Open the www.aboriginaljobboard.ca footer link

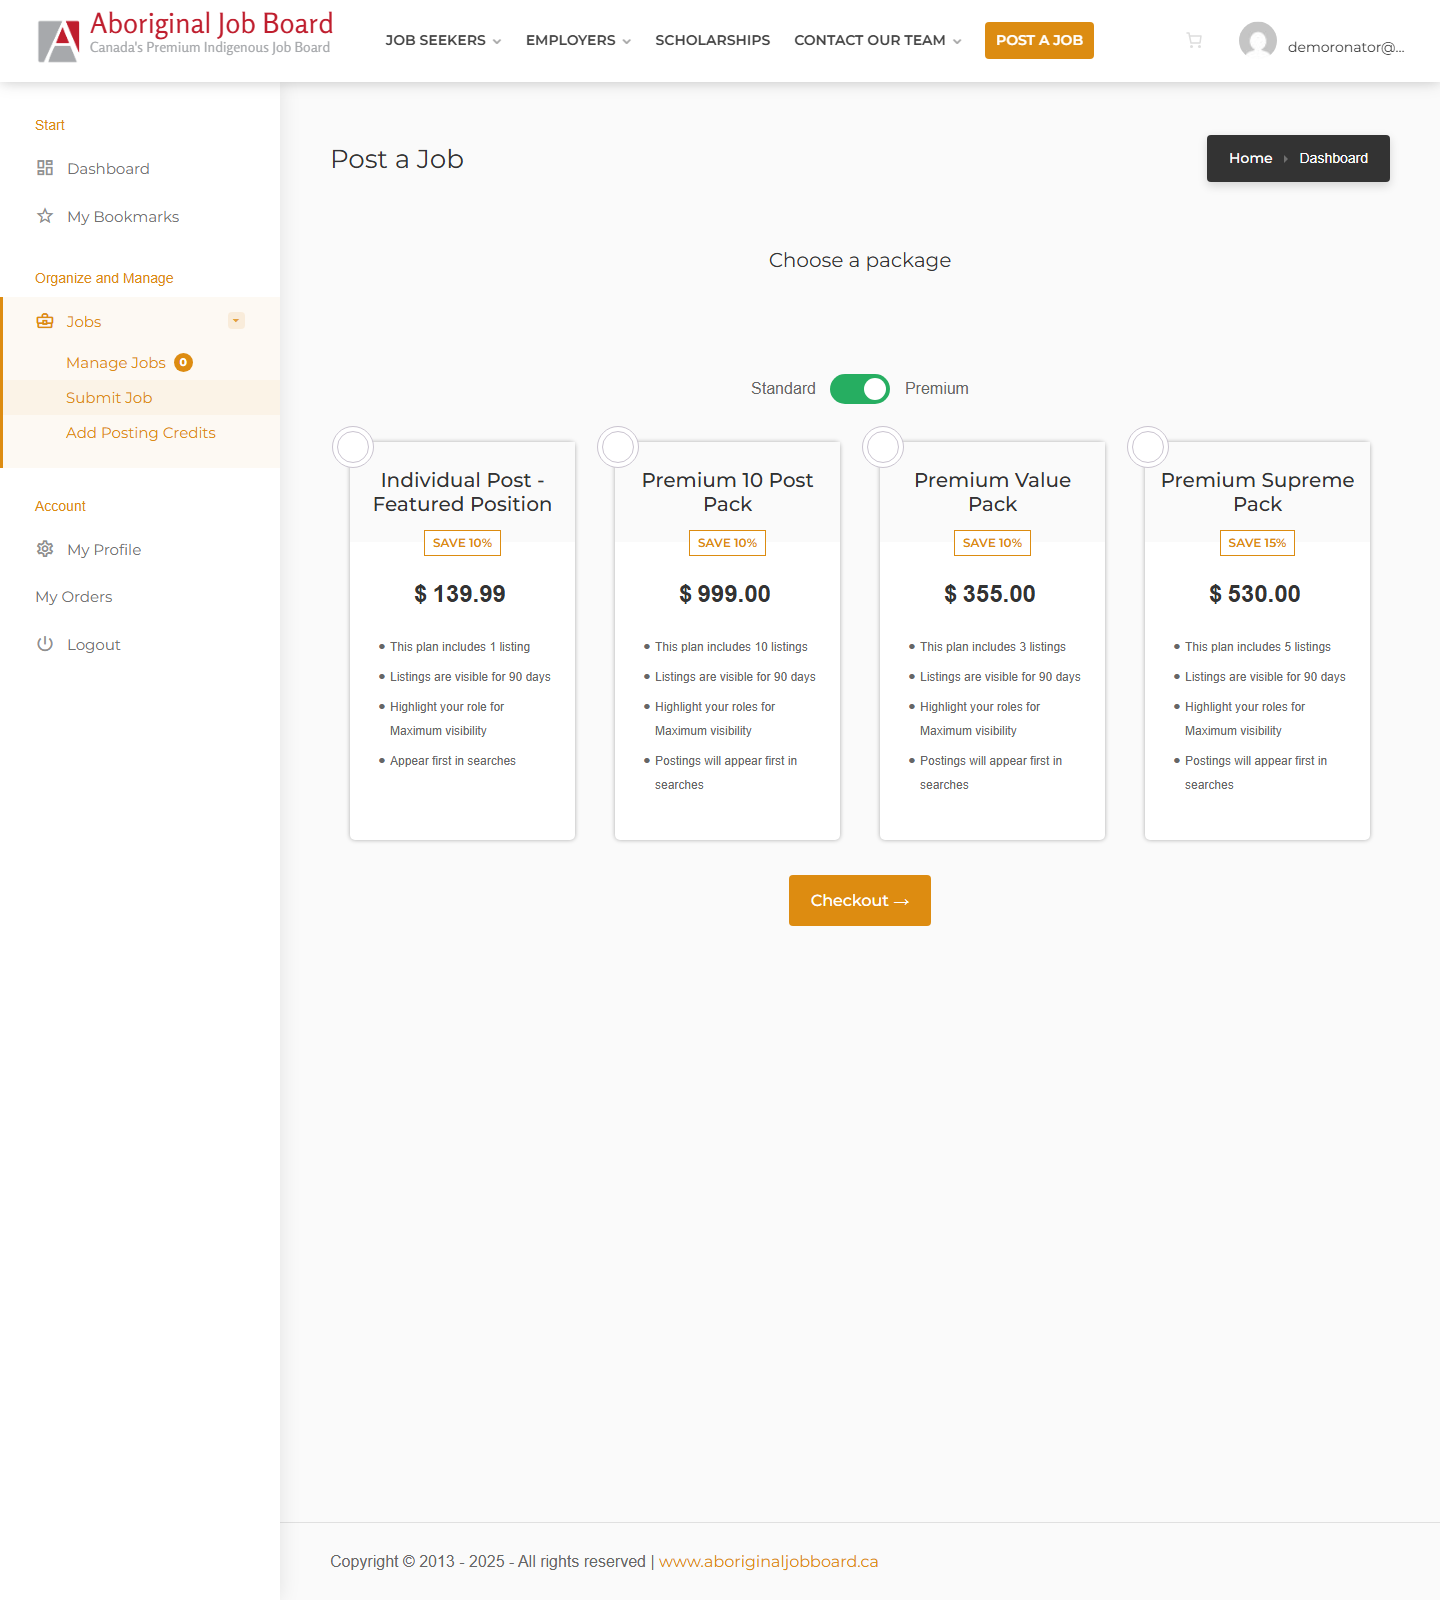click(x=768, y=1561)
